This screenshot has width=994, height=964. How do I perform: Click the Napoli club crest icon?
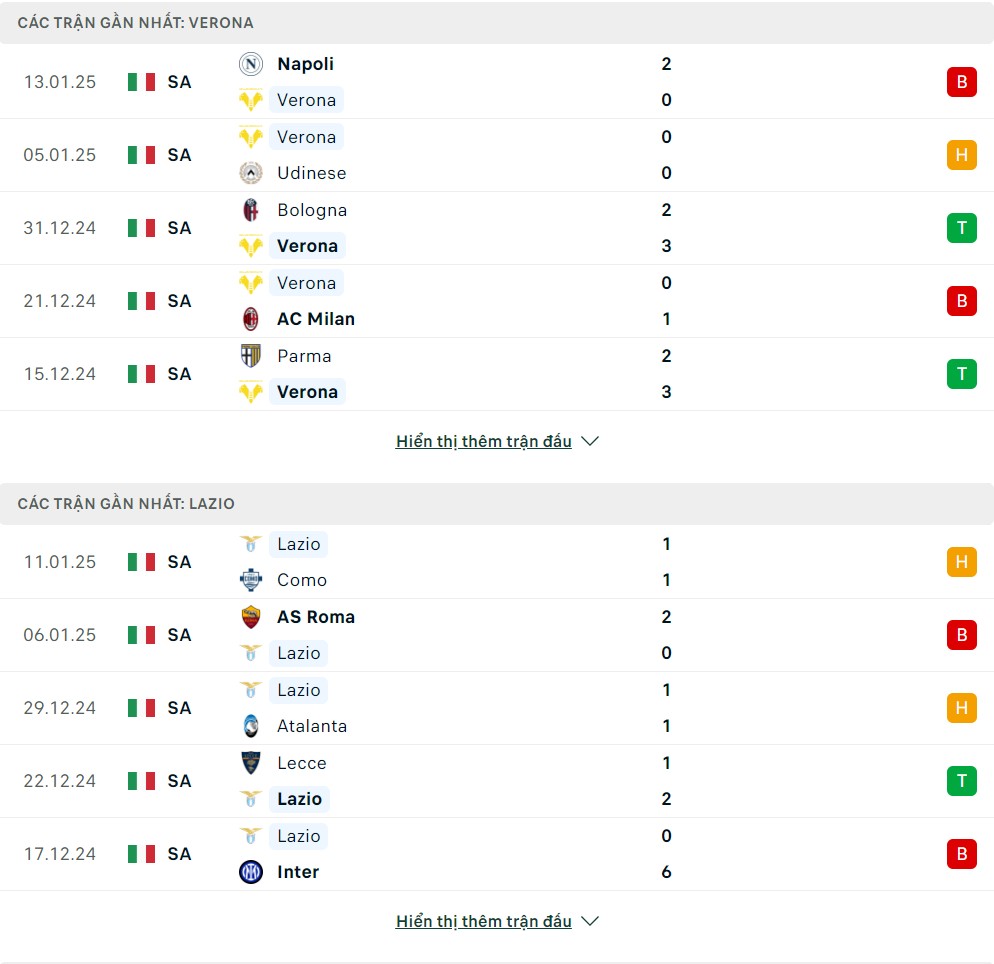pyautogui.click(x=251, y=64)
